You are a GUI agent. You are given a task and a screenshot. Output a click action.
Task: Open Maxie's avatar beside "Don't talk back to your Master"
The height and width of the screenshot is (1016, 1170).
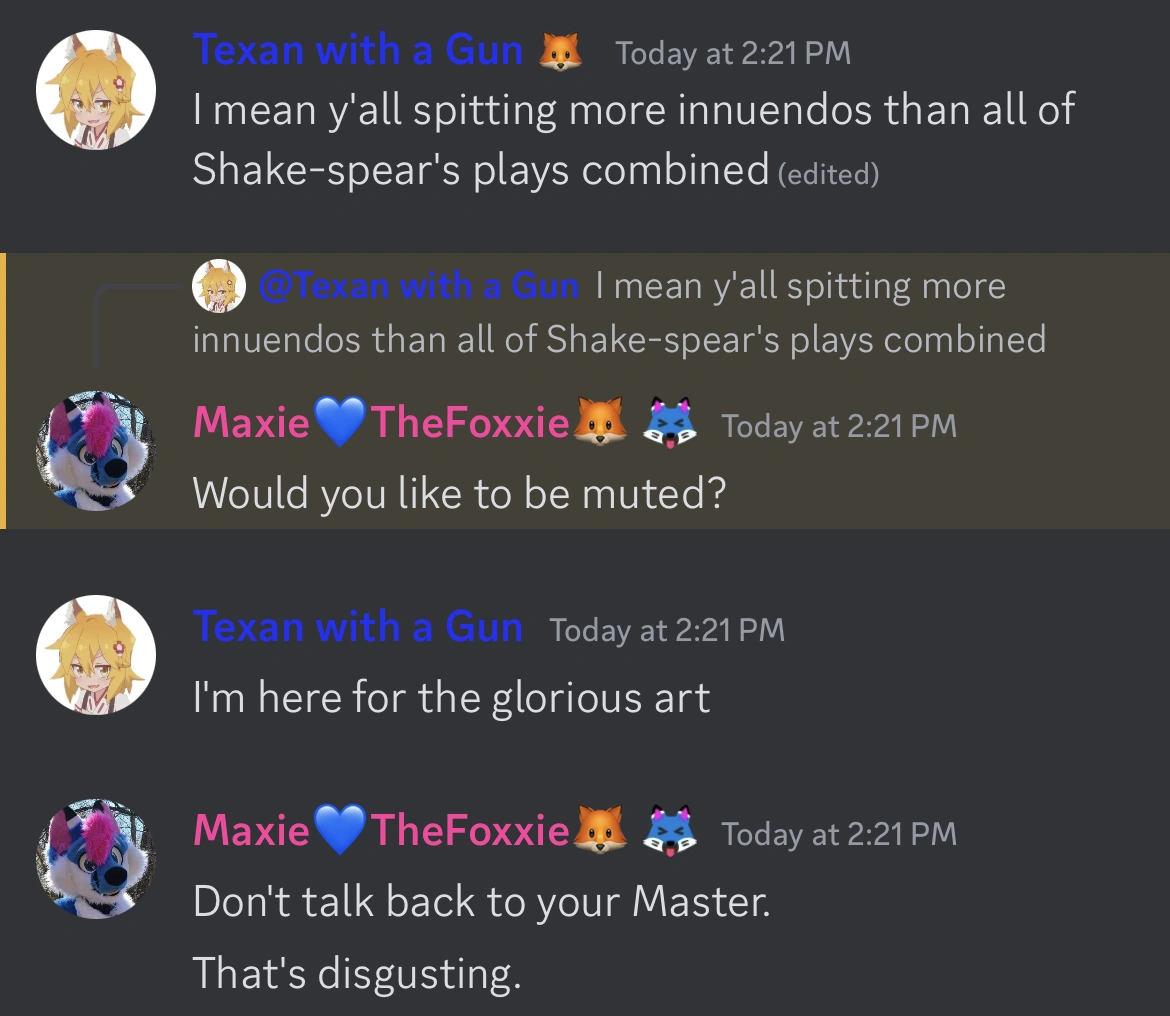(96, 859)
